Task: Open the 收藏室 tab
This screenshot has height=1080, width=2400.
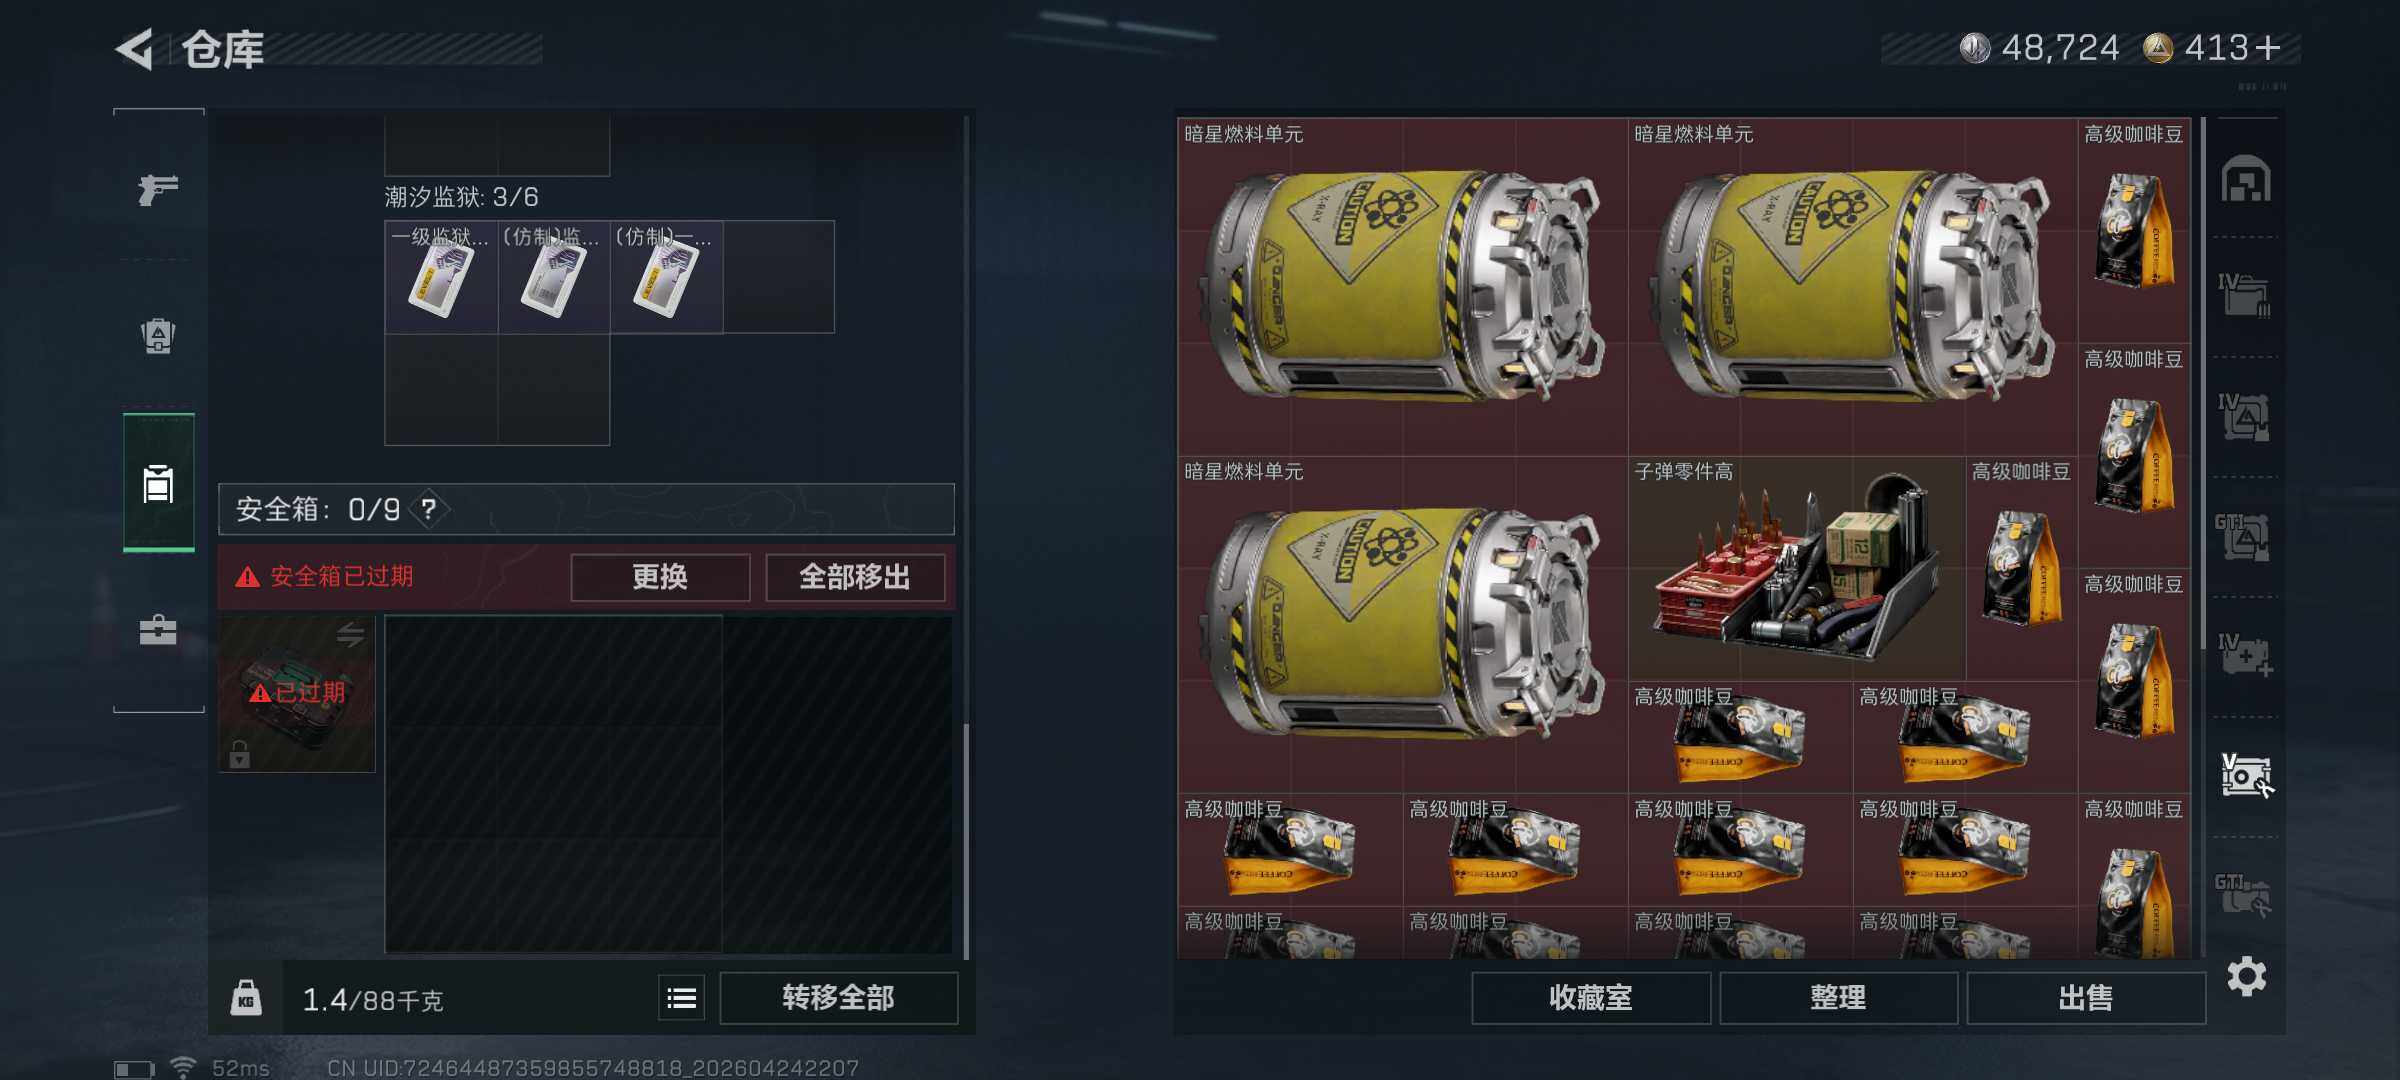Action: point(1591,998)
